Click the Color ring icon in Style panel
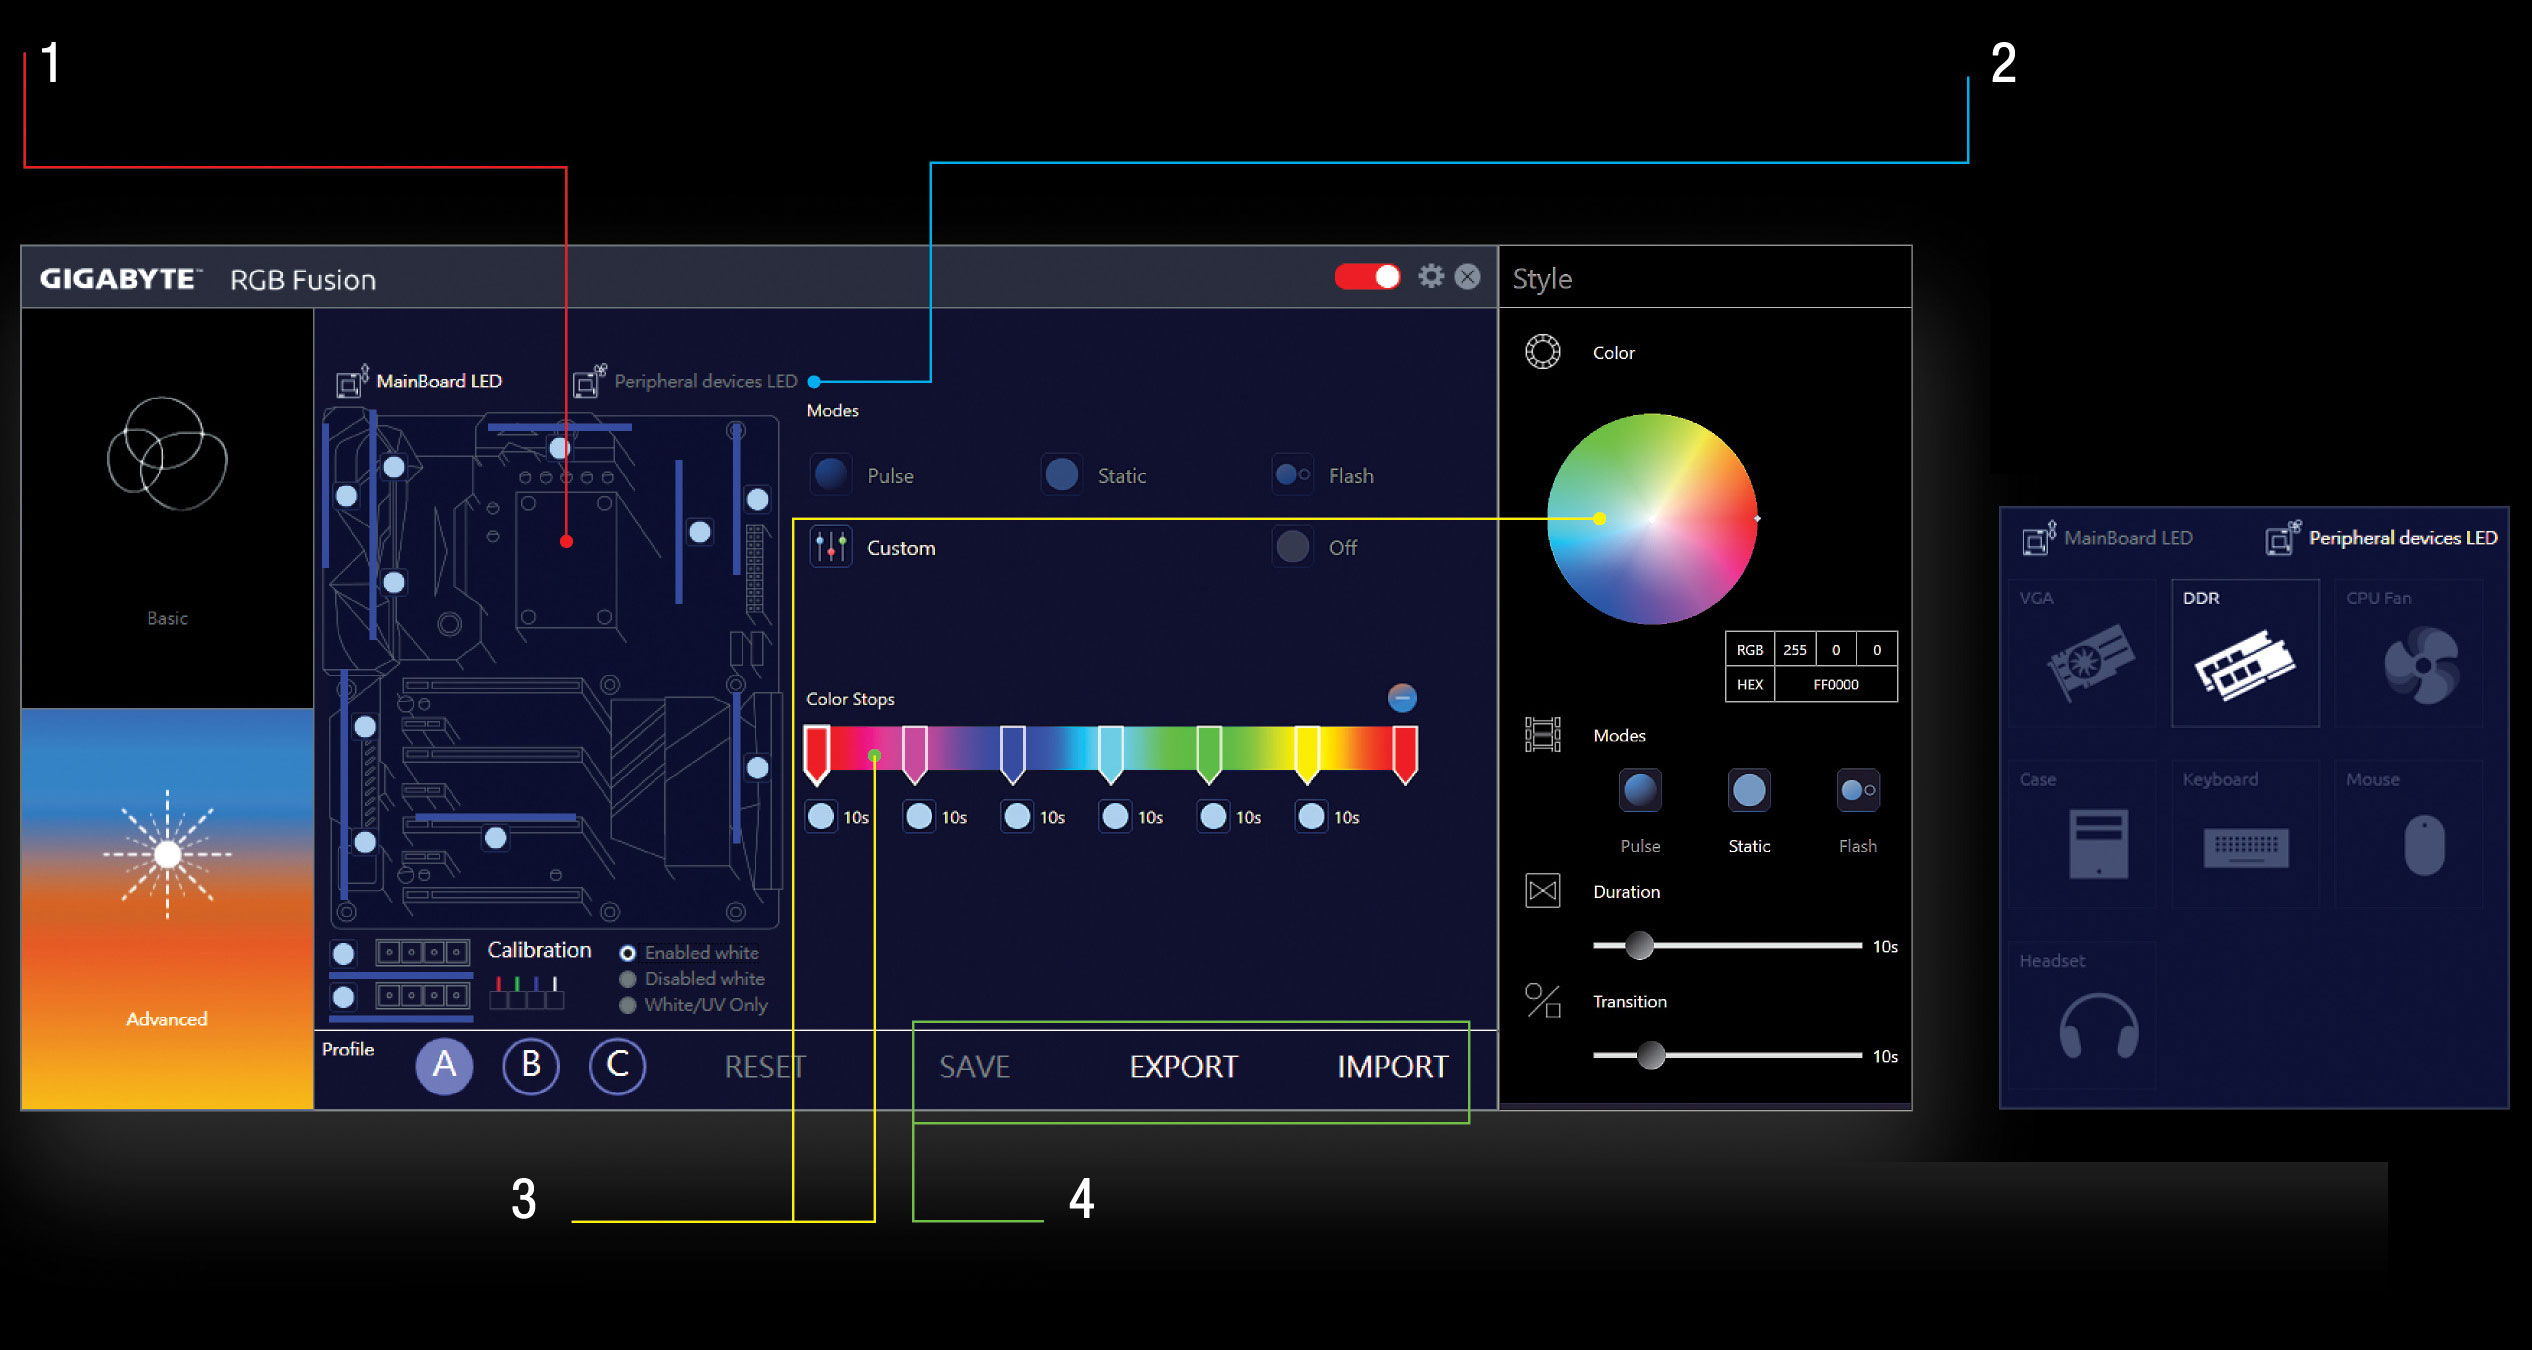The image size is (2532, 1350). (x=1542, y=352)
